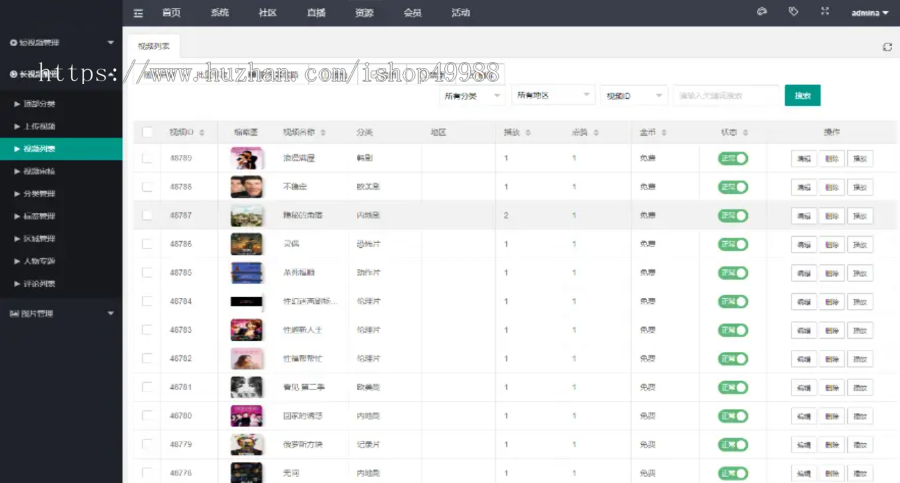This screenshot has width=900, height=483.
Task: Click thumbnail of video 48783
Action: pos(247,330)
